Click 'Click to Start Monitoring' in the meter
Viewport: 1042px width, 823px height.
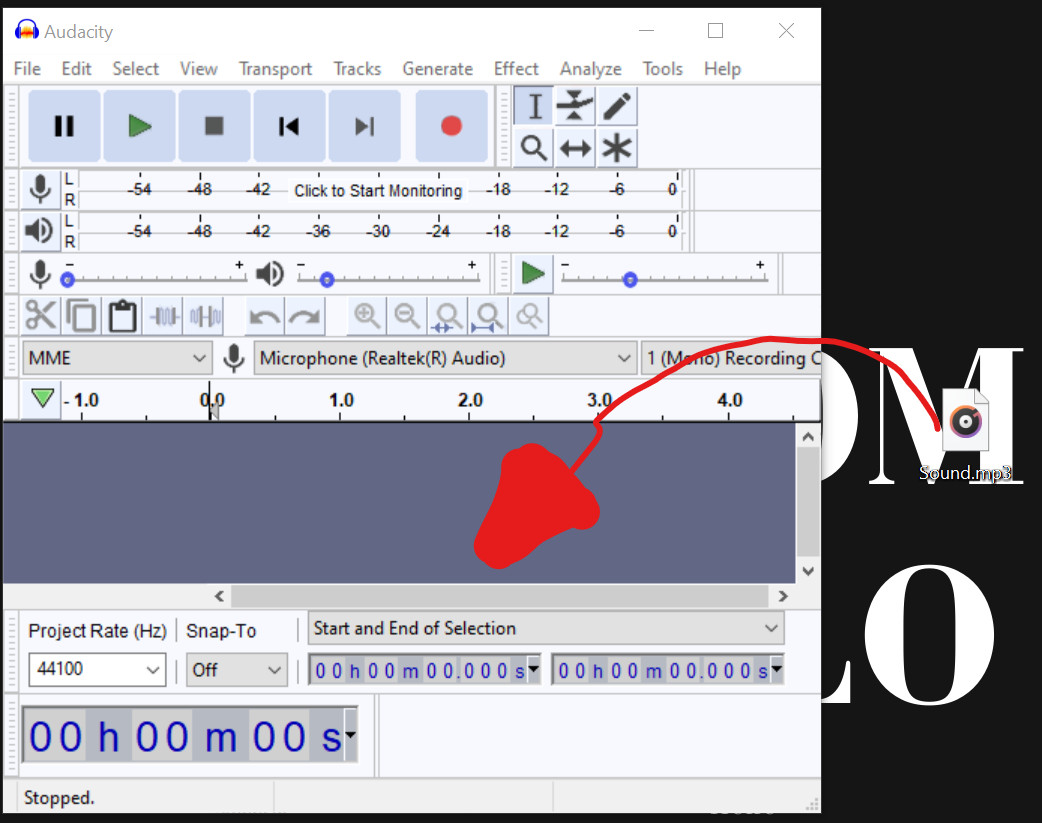click(x=378, y=190)
